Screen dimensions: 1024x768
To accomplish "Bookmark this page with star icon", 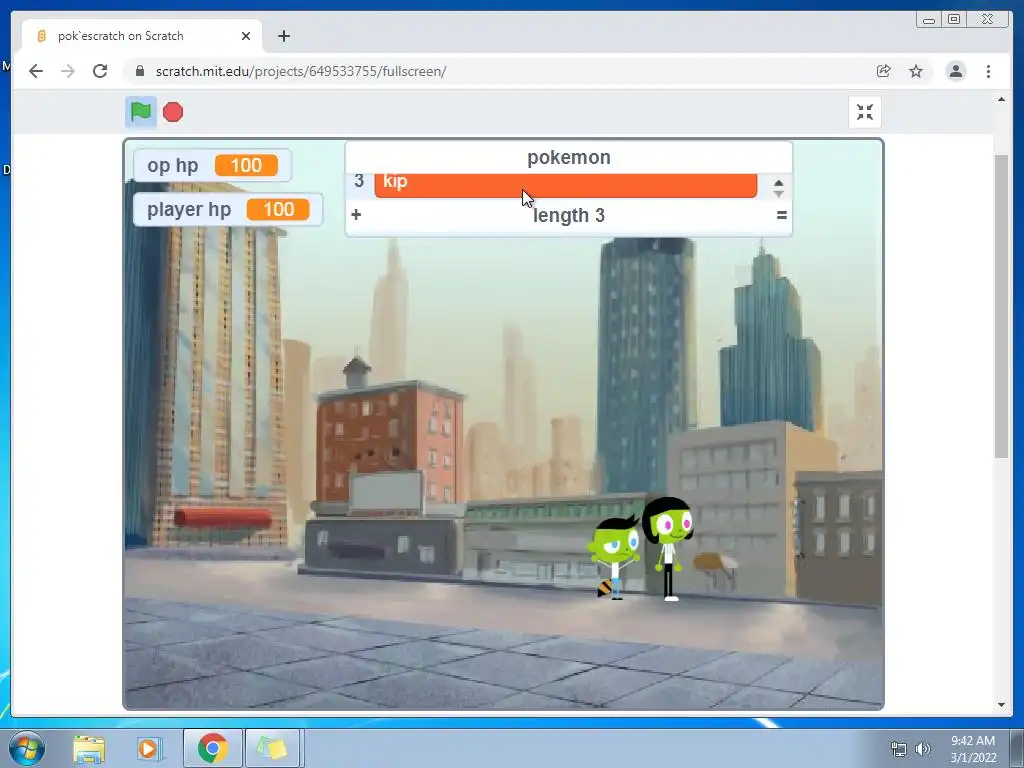I will click(x=916, y=71).
